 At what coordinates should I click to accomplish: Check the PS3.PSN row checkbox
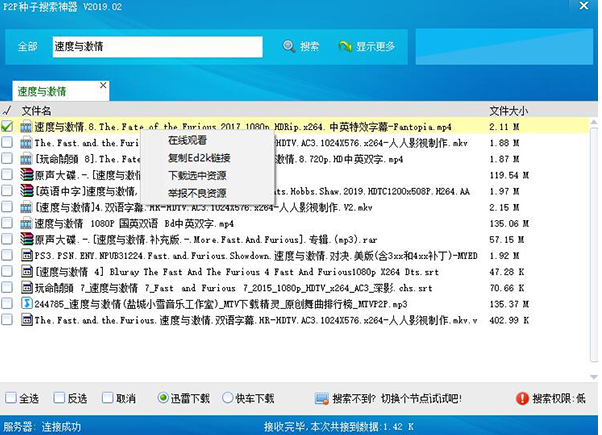[7, 255]
